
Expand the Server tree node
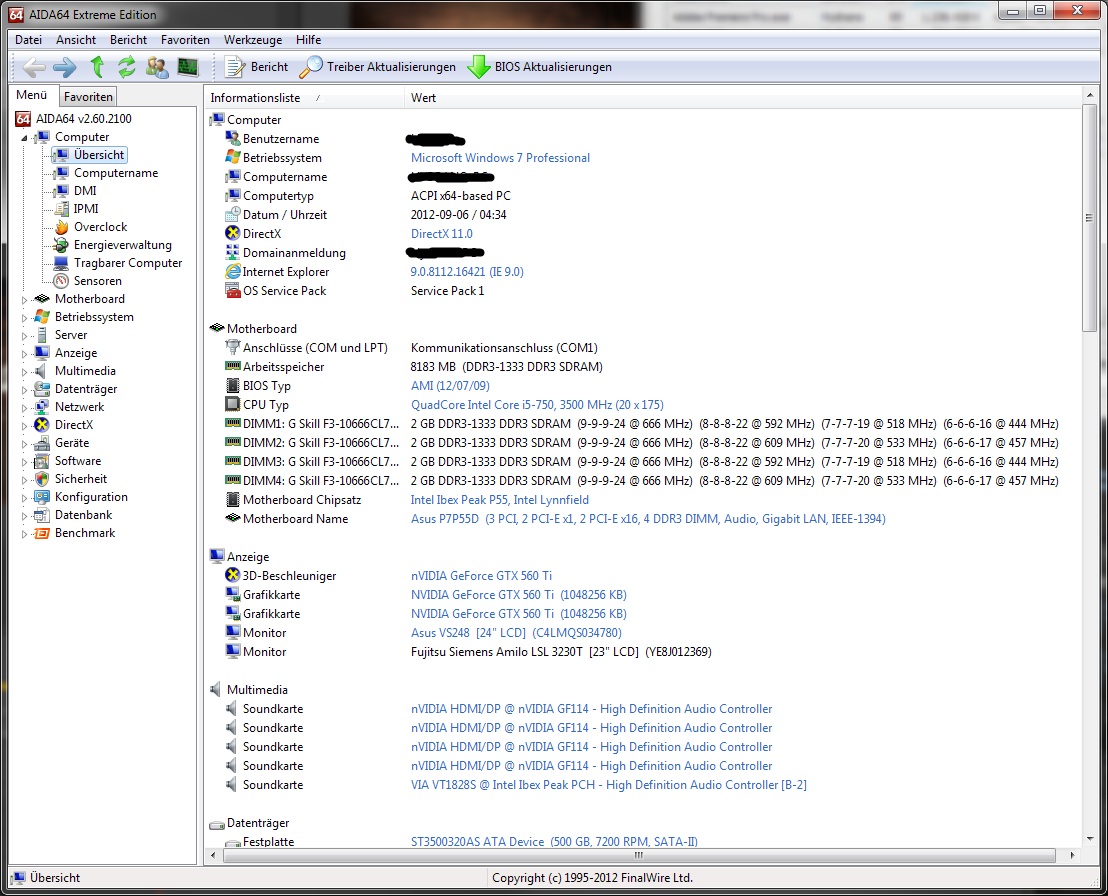pos(24,336)
